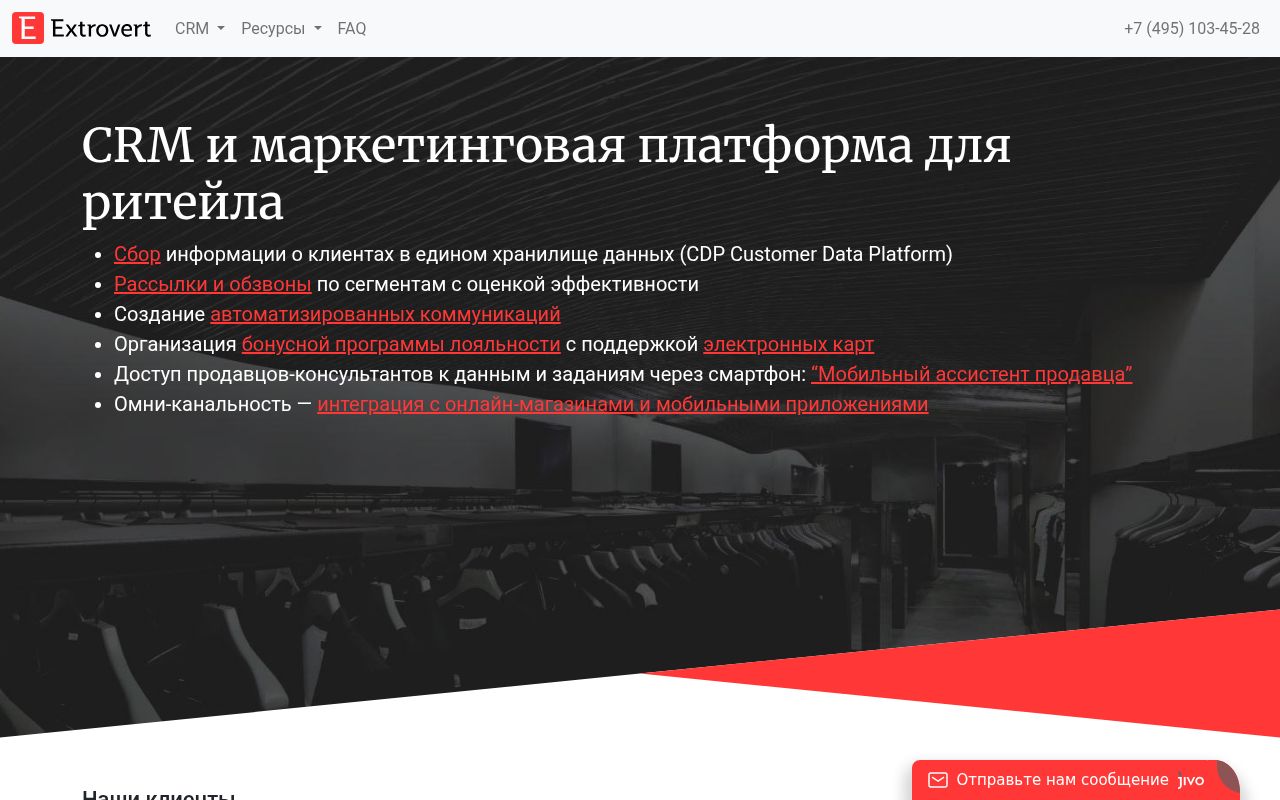Go to the FAQ page
The width and height of the screenshot is (1280, 800).
352,28
